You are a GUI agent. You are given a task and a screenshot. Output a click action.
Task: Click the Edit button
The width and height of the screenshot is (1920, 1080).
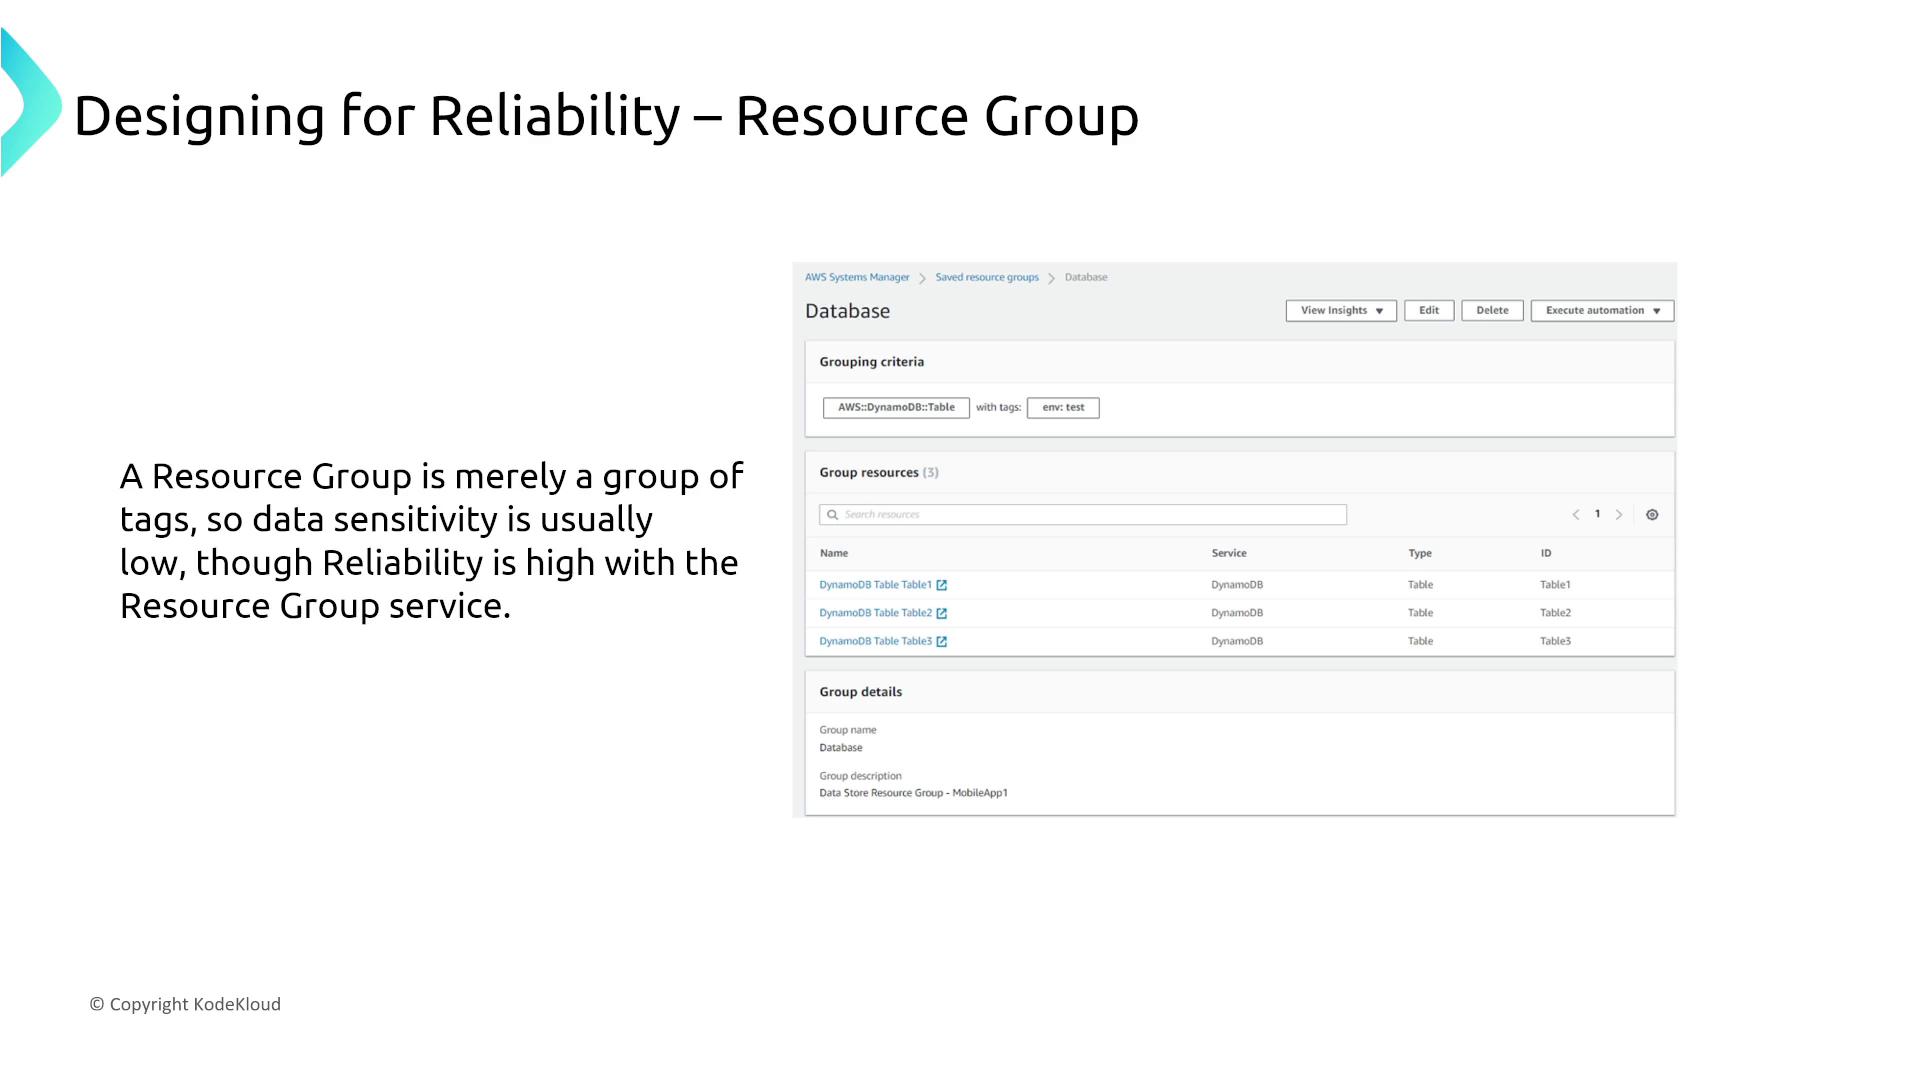[1428, 311]
